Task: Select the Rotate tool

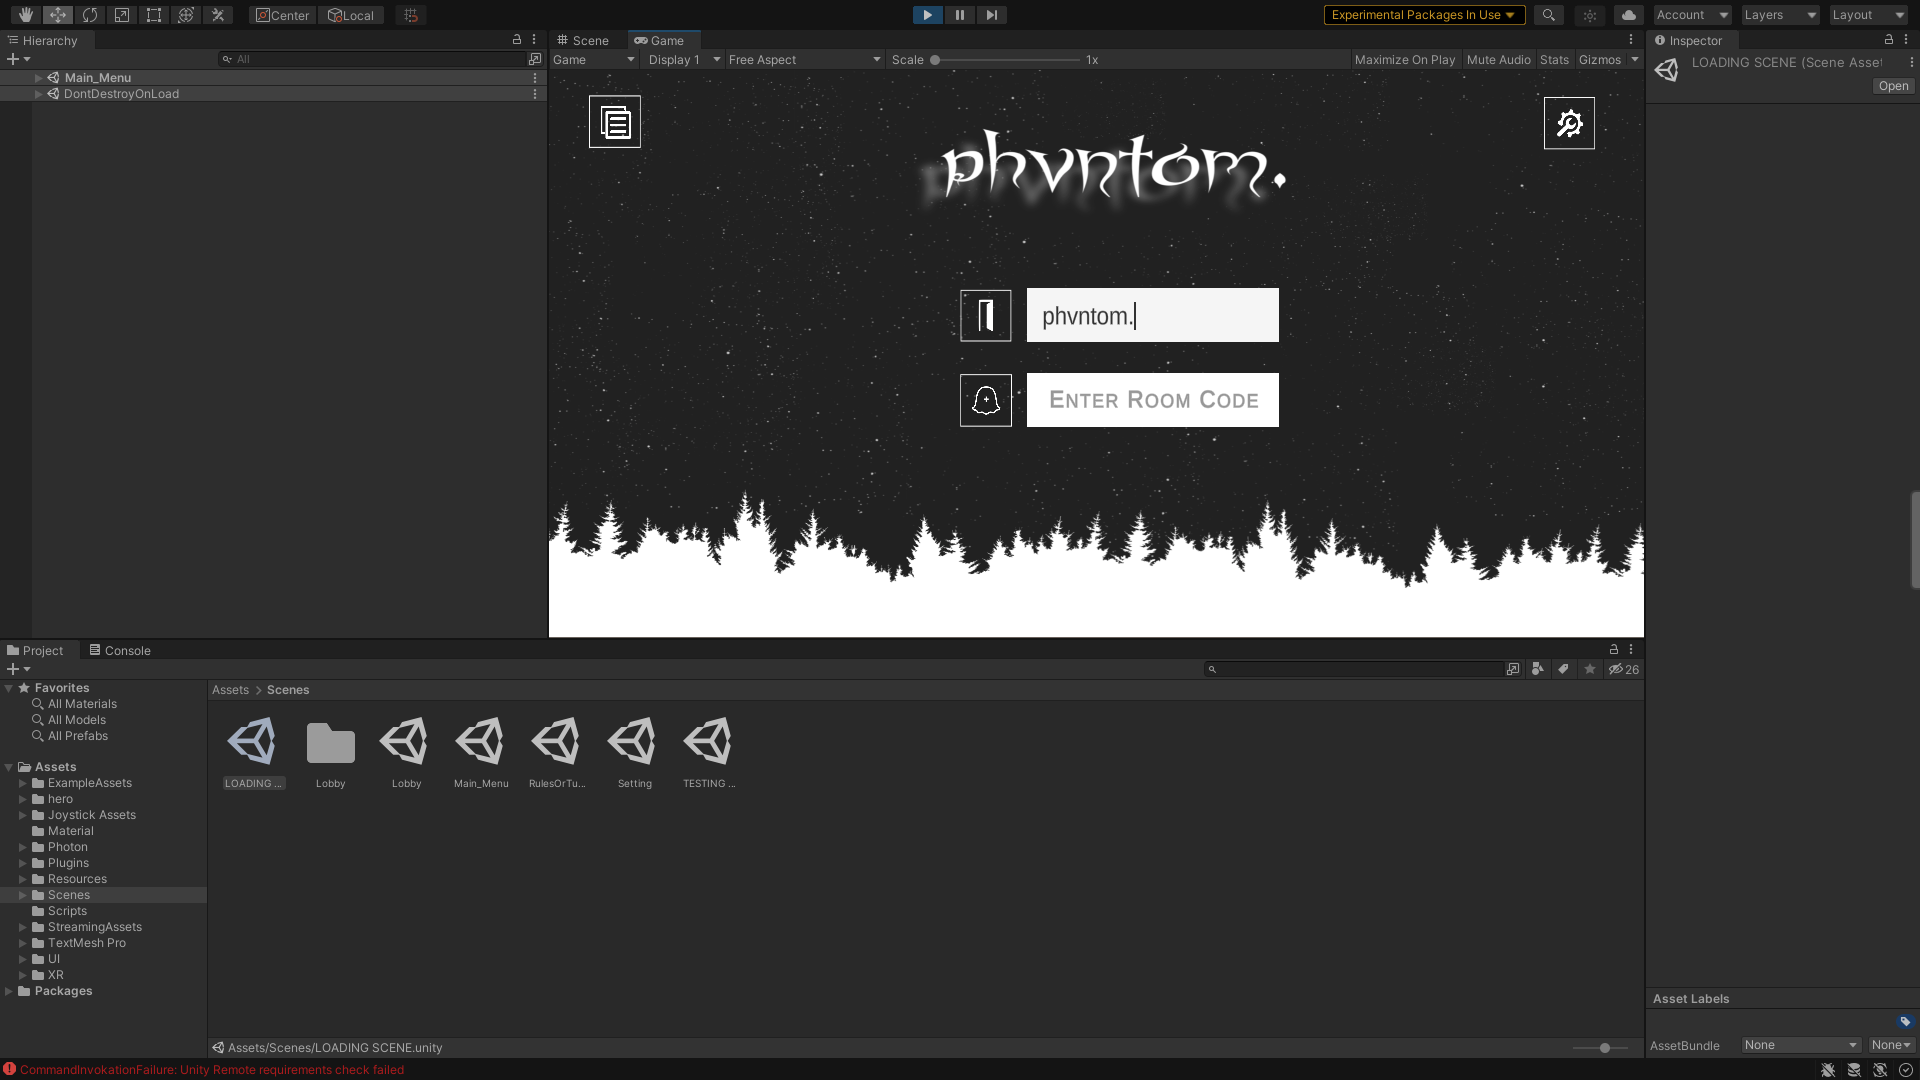Action: click(90, 15)
